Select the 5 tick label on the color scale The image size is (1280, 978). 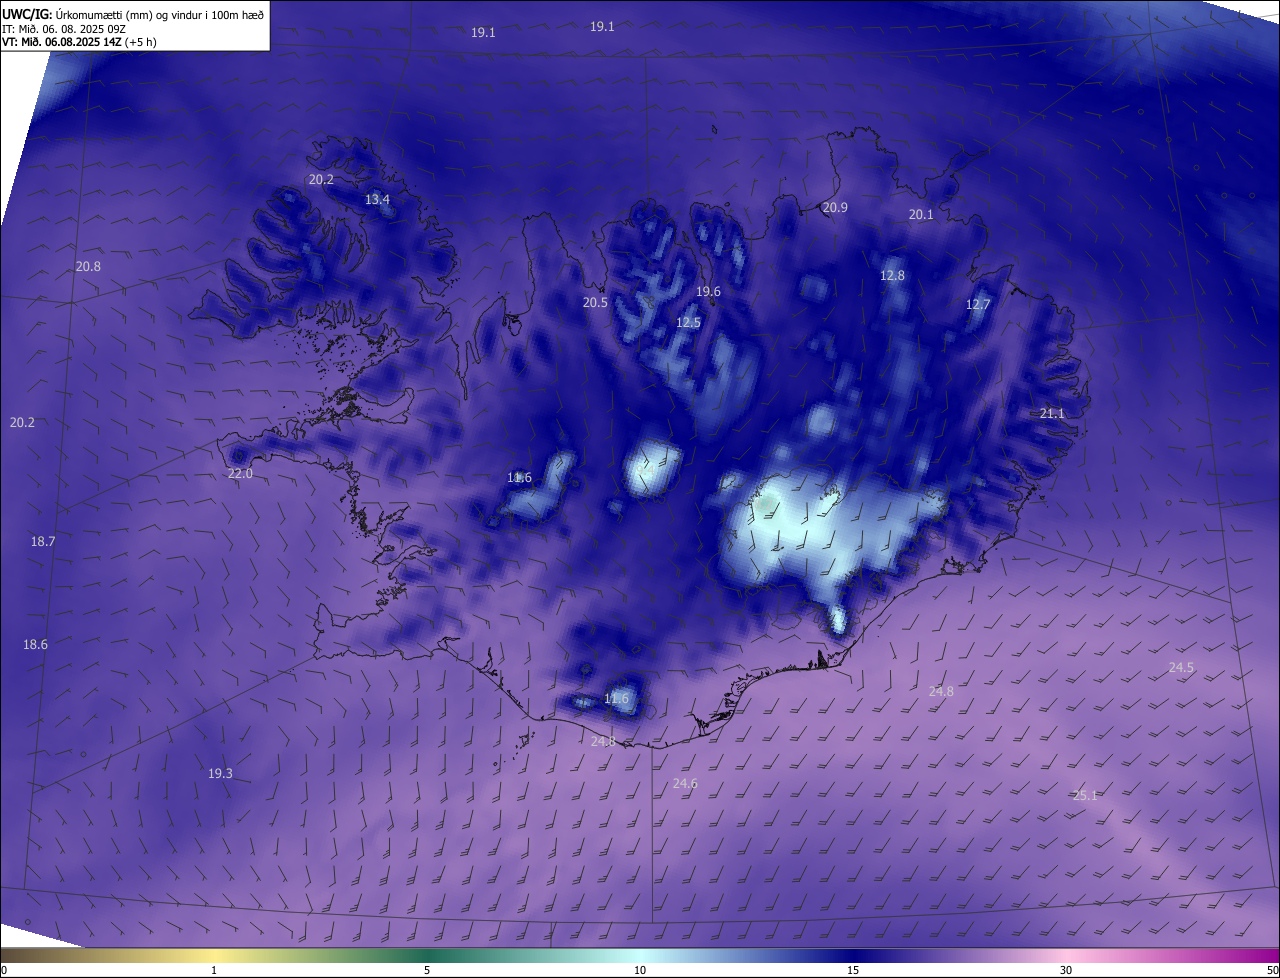coord(427,970)
